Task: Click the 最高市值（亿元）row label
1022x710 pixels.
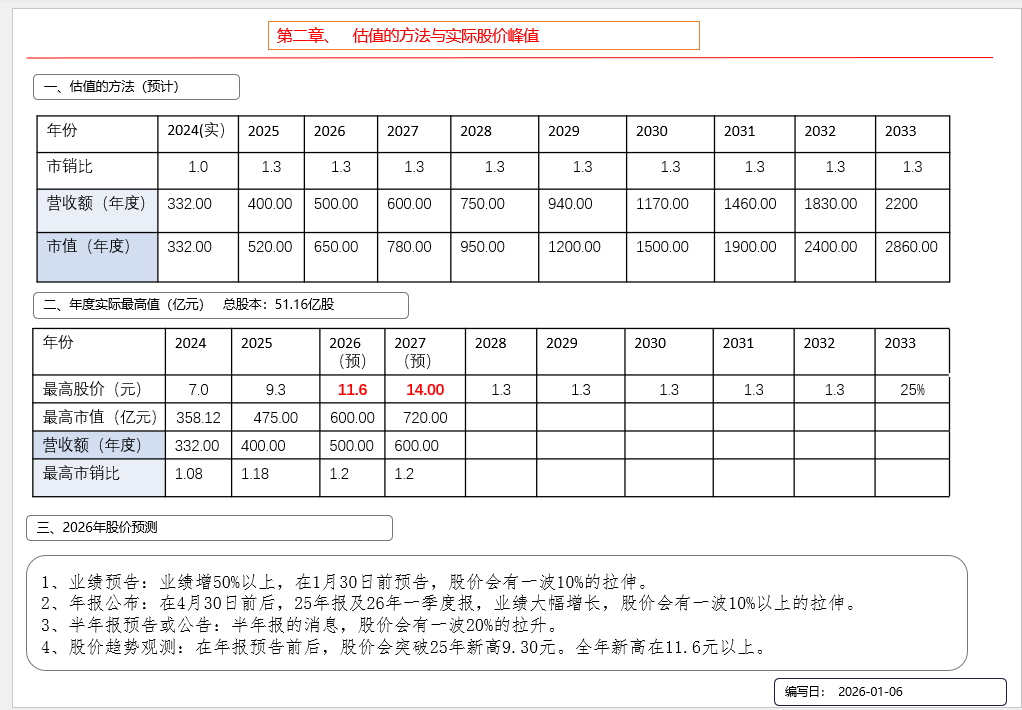Action: click(x=99, y=417)
